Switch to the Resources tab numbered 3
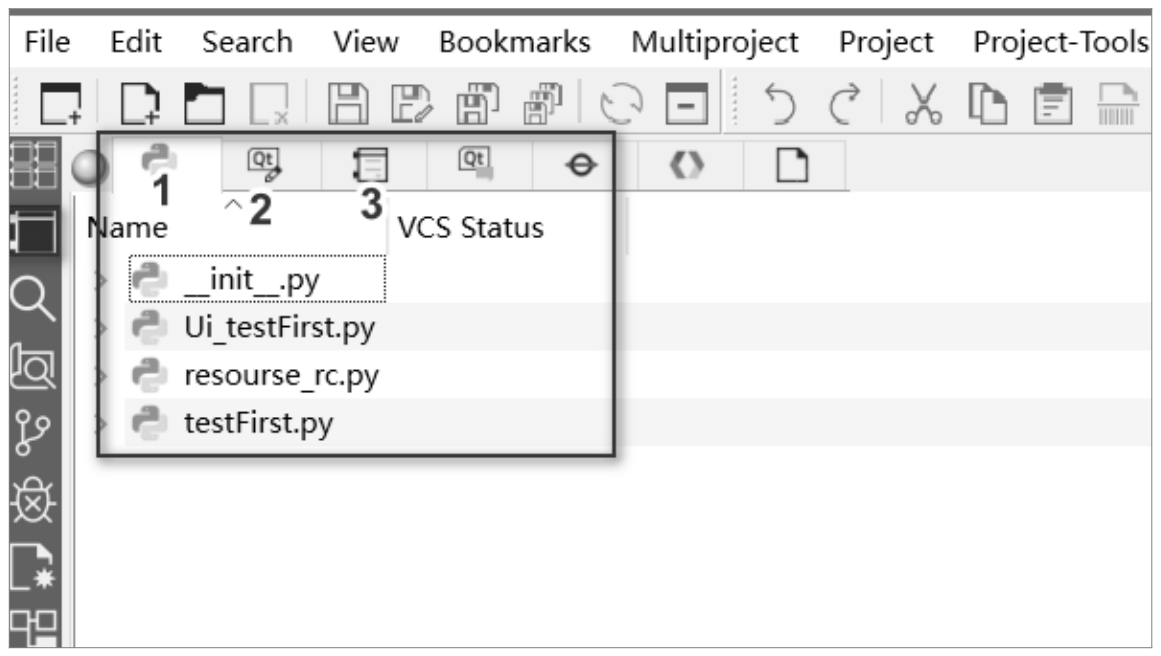This screenshot has height=656, width=1161. click(371, 160)
